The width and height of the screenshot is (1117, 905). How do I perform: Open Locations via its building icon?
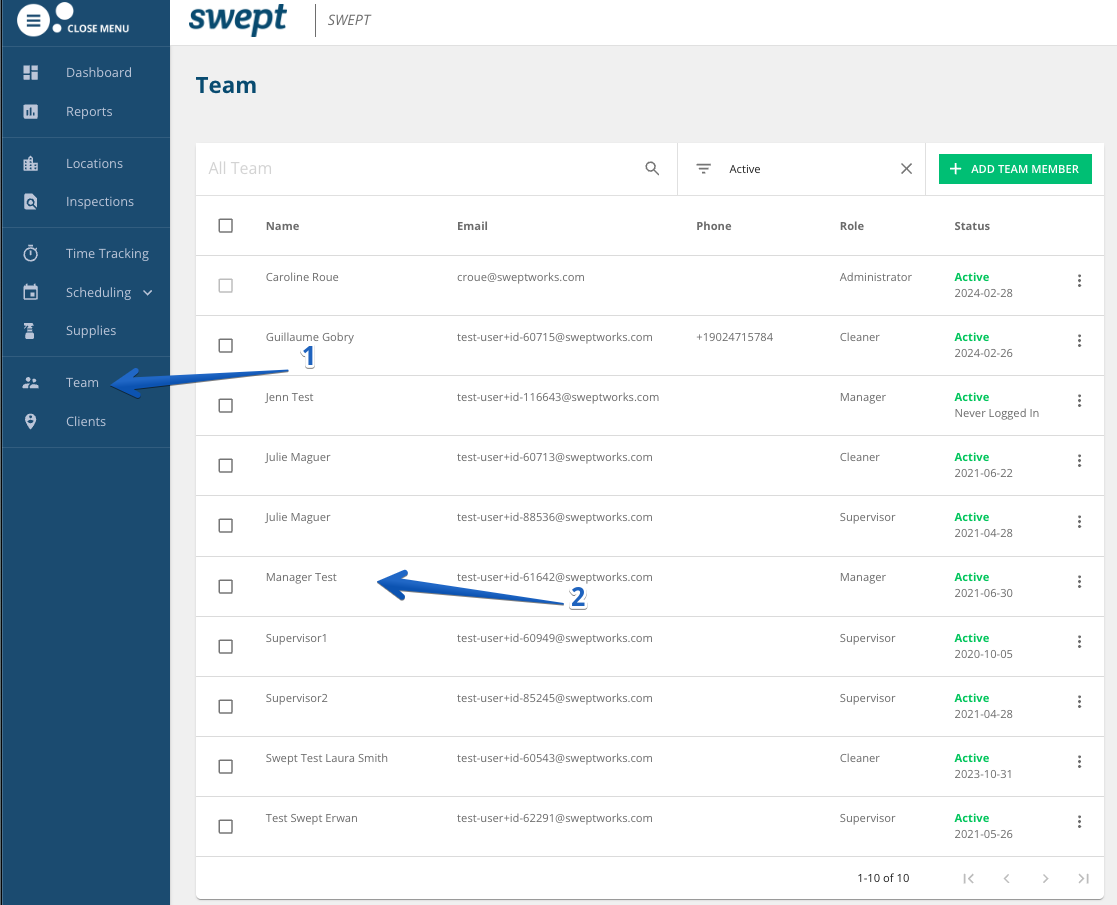(30, 162)
